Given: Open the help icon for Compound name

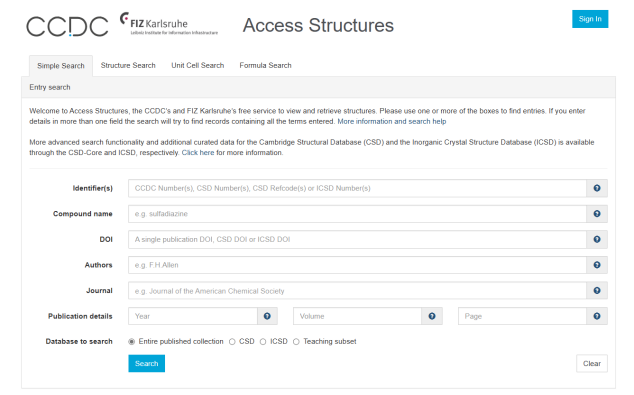Looking at the screenshot, I should (597, 214).
